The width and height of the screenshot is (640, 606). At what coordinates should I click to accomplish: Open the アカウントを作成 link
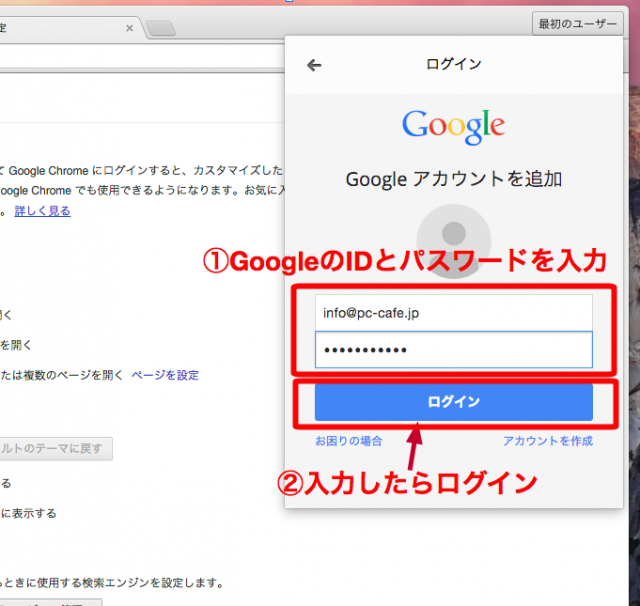coord(547,441)
